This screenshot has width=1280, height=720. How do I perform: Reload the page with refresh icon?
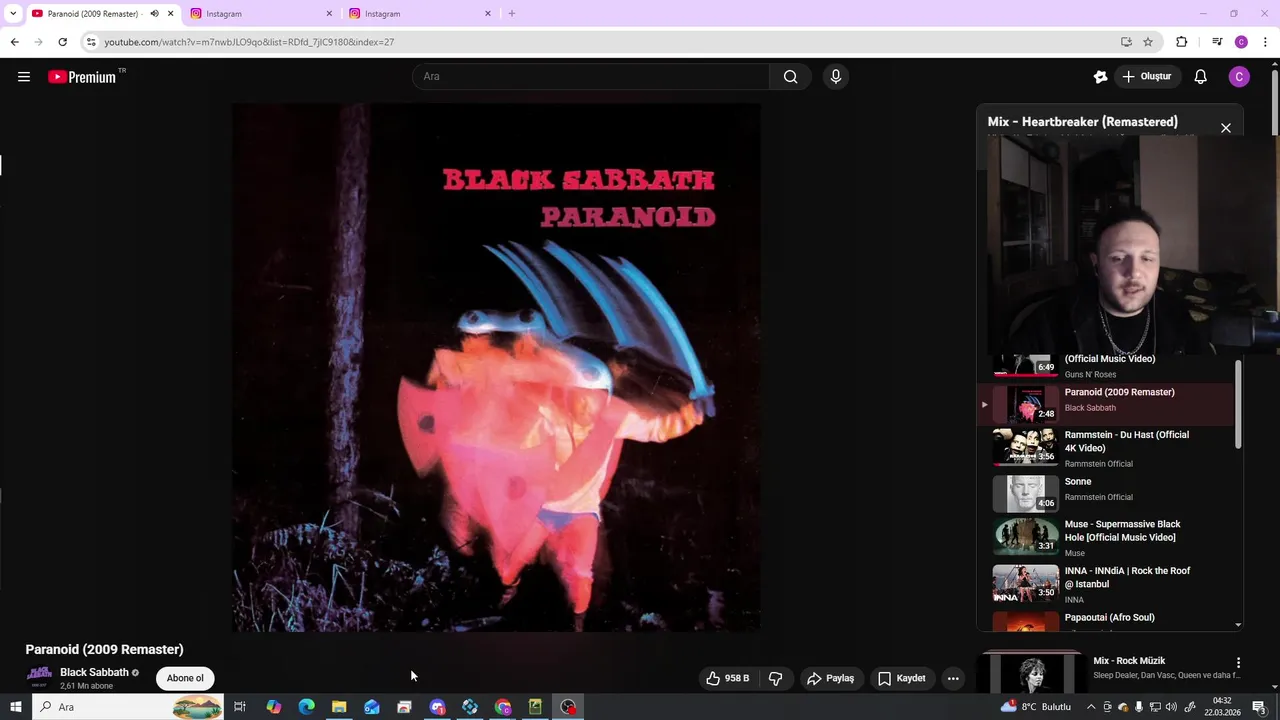click(63, 42)
